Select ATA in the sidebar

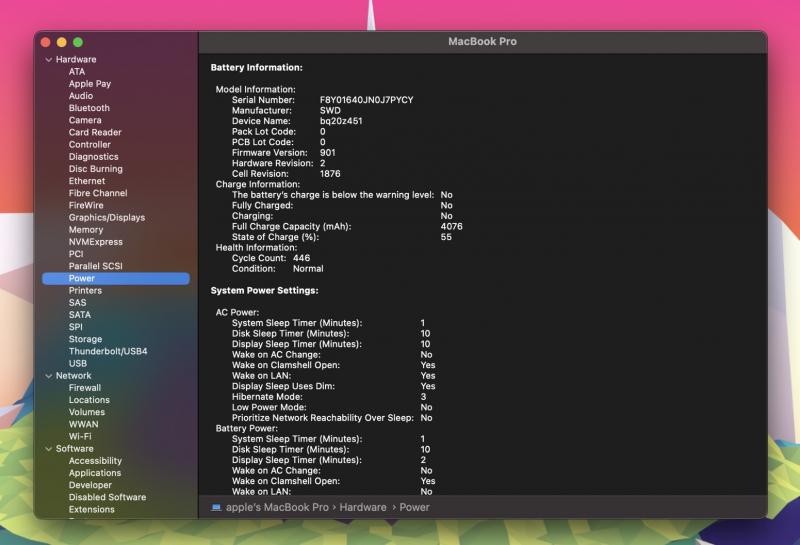[x=77, y=72]
